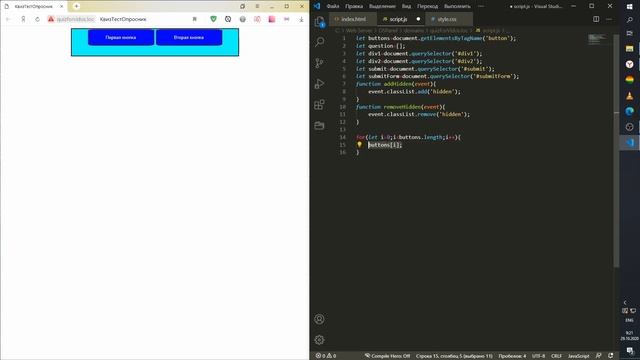Change encoding via UTF-8 in status bar

click(x=538, y=356)
